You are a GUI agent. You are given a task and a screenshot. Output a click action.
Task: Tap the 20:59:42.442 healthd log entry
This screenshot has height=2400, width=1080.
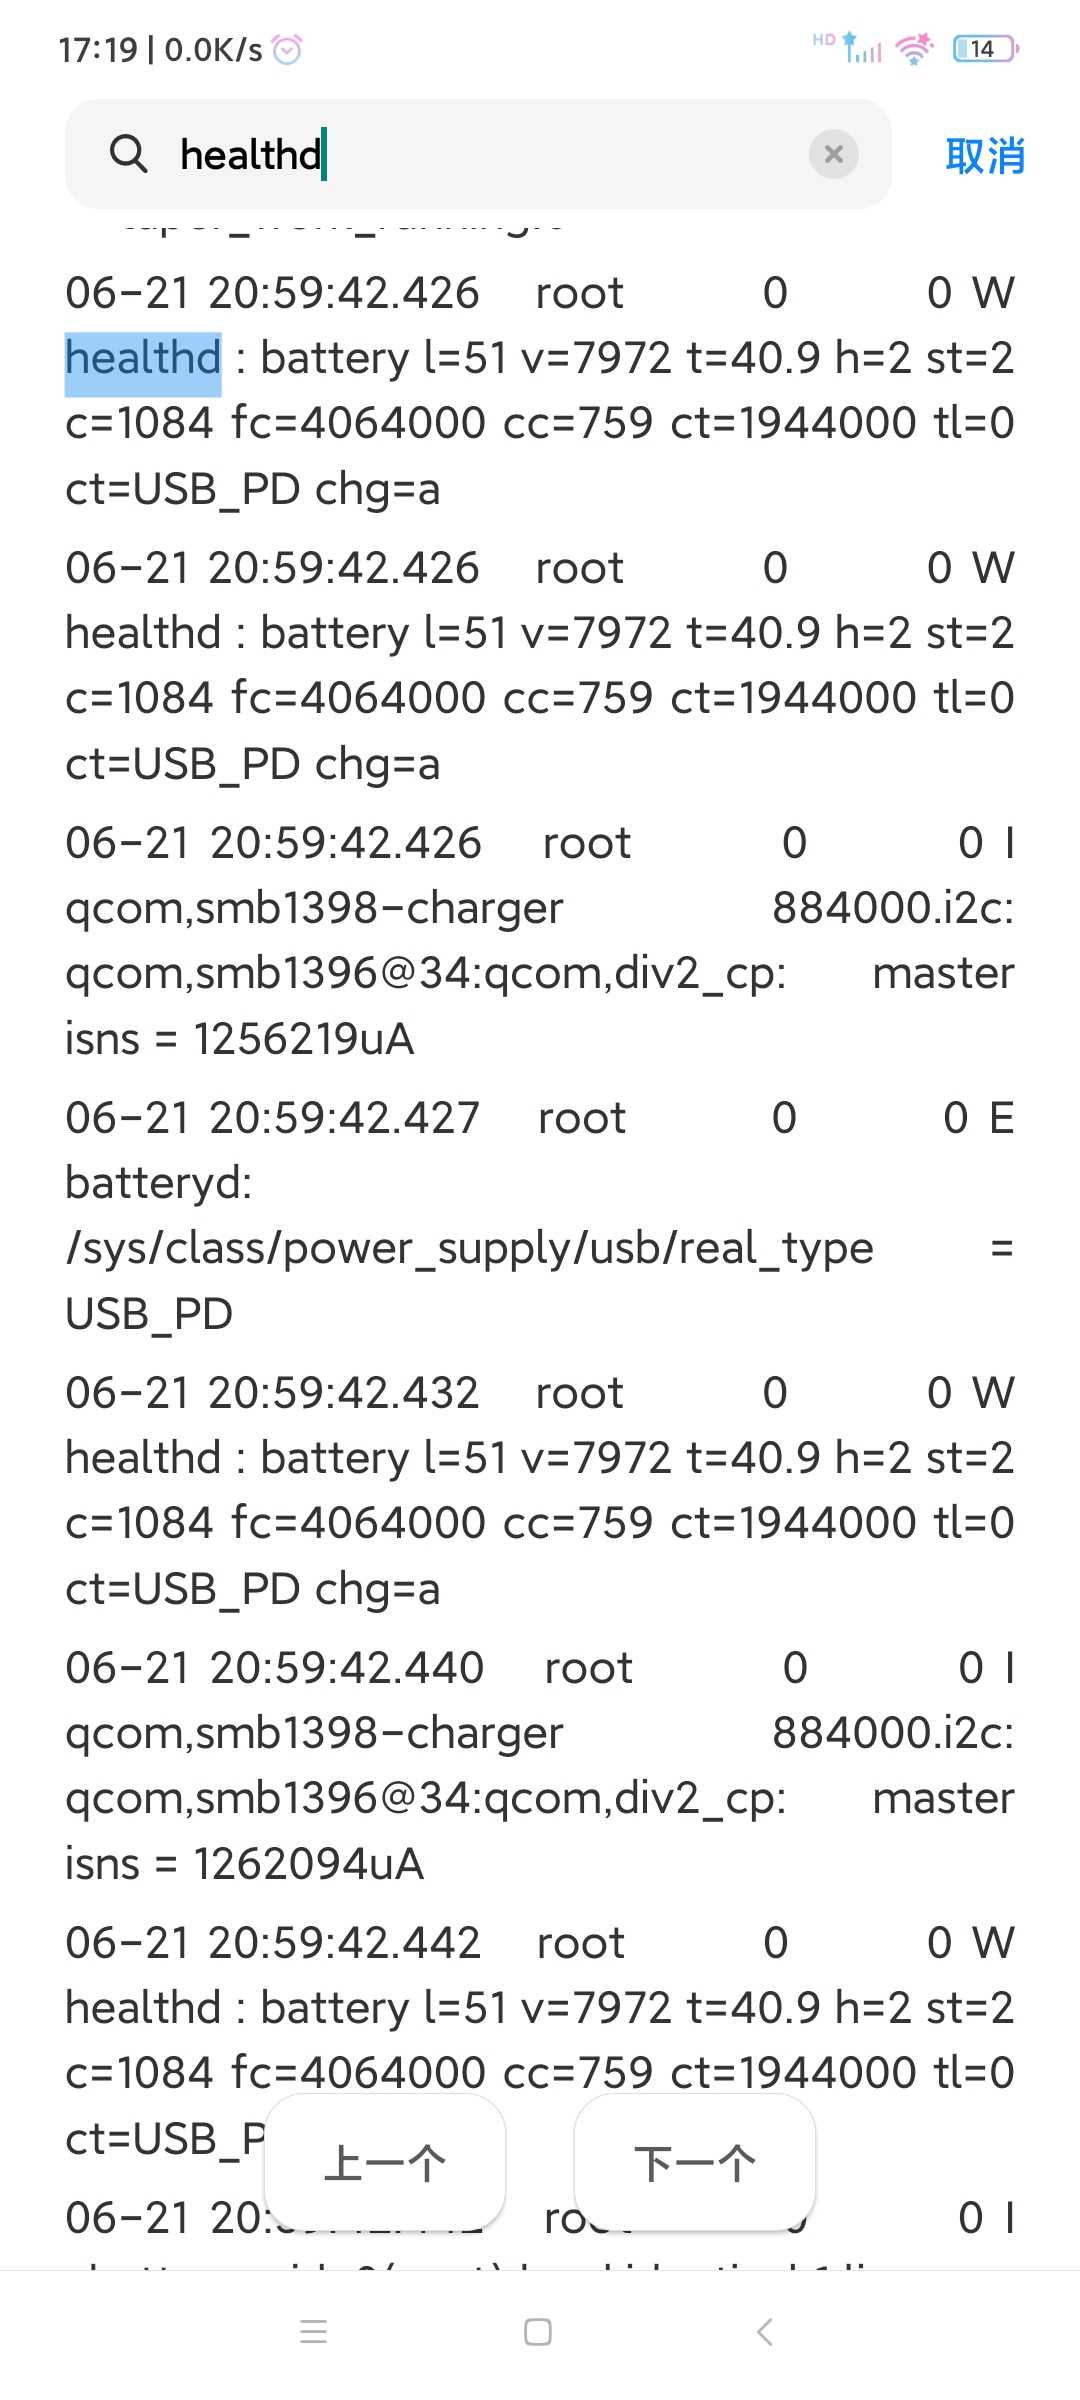(x=540, y=2040)
